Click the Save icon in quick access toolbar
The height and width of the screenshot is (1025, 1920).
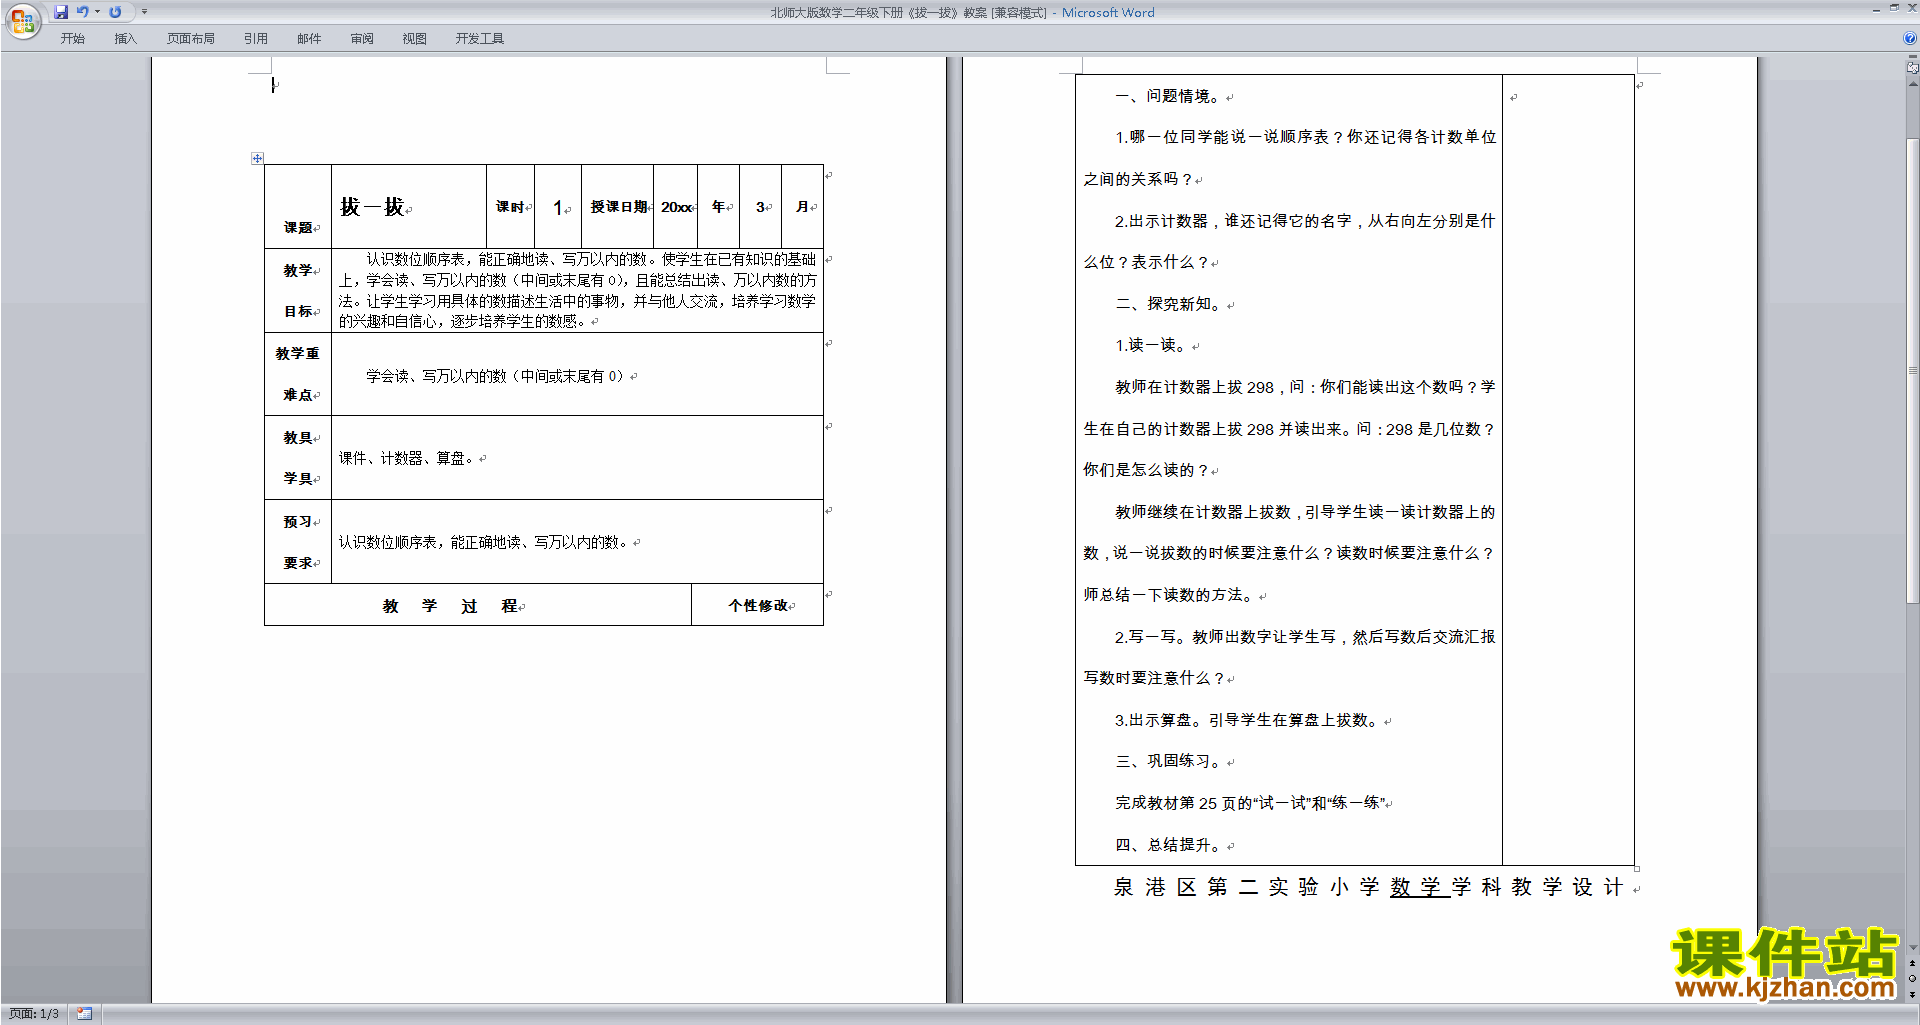(61, 12)
